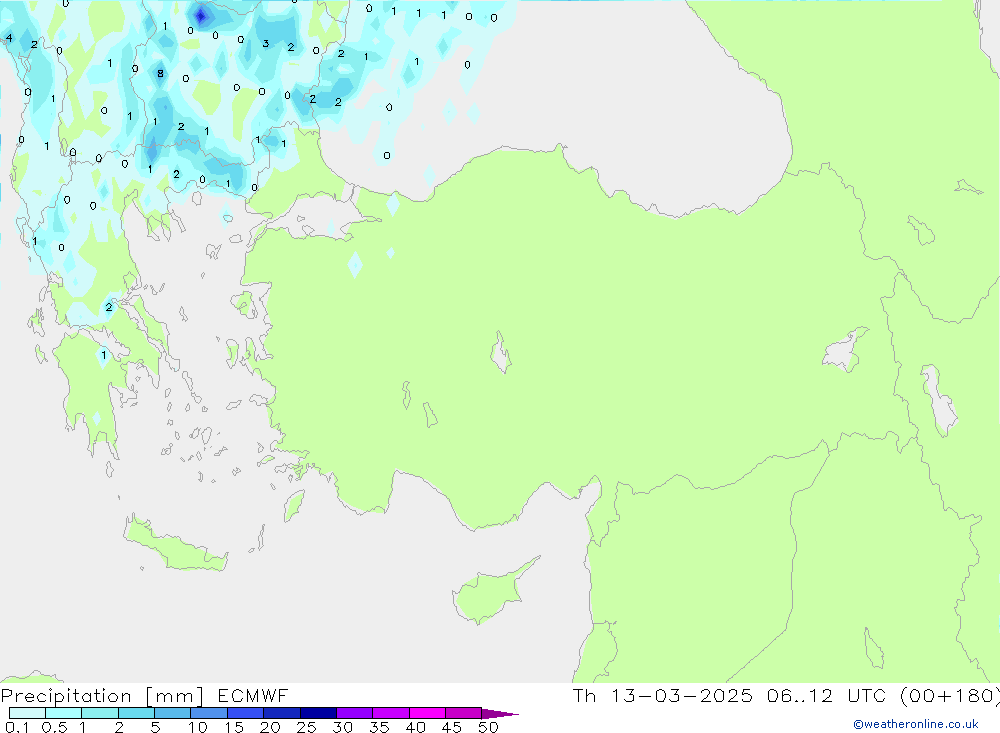The width and height of the screenshot is (1000, 733).
Task: Click the legend value label '0.5'
Action: 54,727
